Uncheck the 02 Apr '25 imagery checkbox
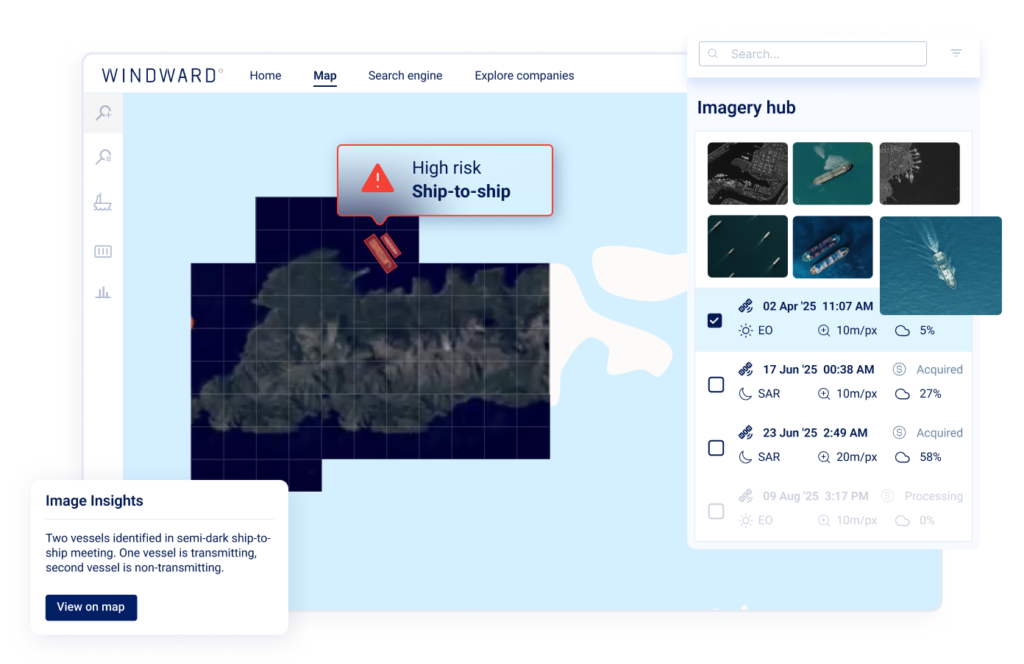The height and width of the screenshot is (664, 1024). (x=714, y=320)
